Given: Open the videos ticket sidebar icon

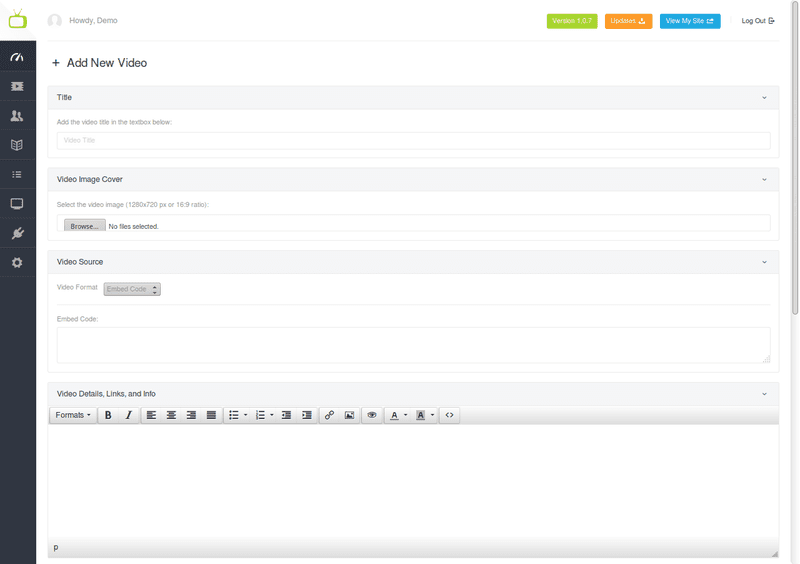Looking at the screenshot, I should pos(17,86).
